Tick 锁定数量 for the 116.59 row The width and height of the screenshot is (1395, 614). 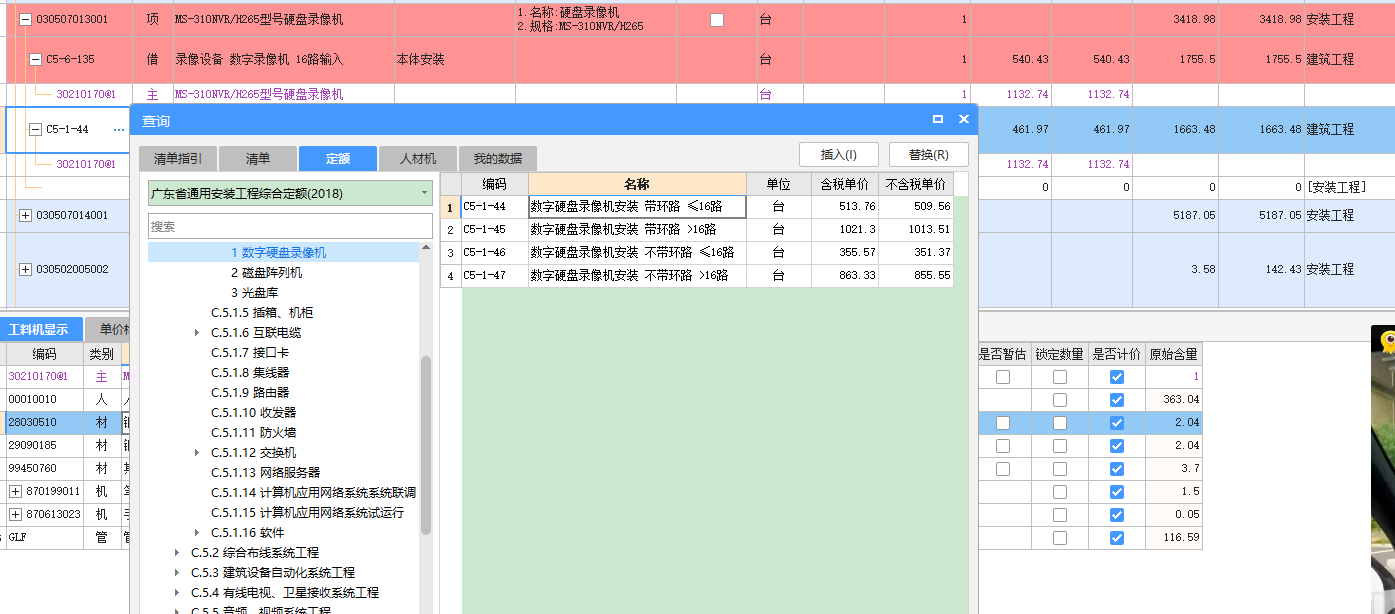click(x=1060, y=538)
